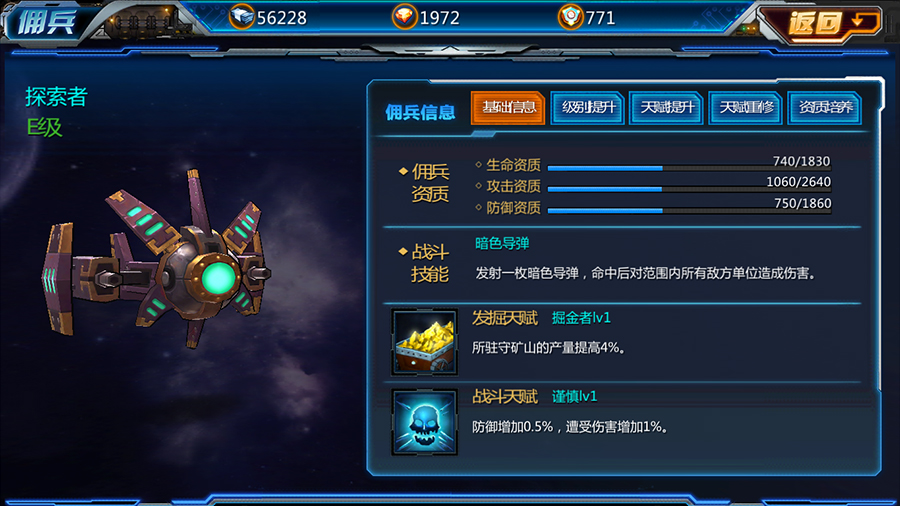
Task: Open the 天赋重修 tab
Action: click(746, 108)
